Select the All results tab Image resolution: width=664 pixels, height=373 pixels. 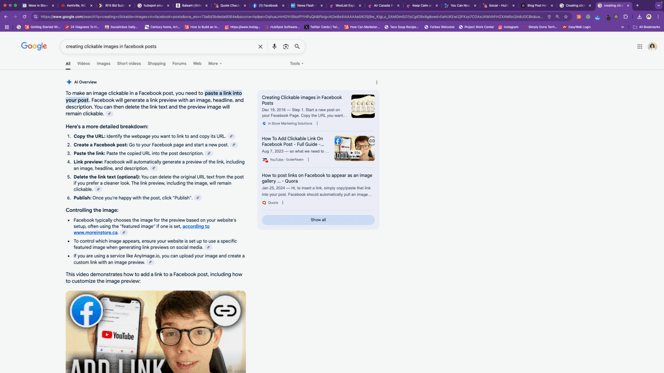68,64
